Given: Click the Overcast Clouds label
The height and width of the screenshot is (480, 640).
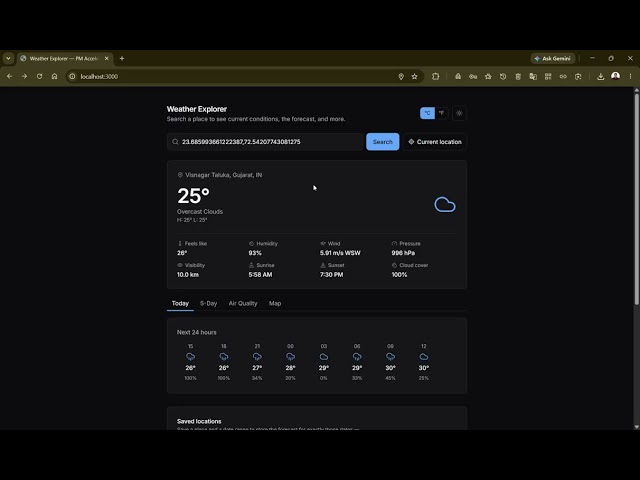Looking at the screenshot, I should point(200,211).
